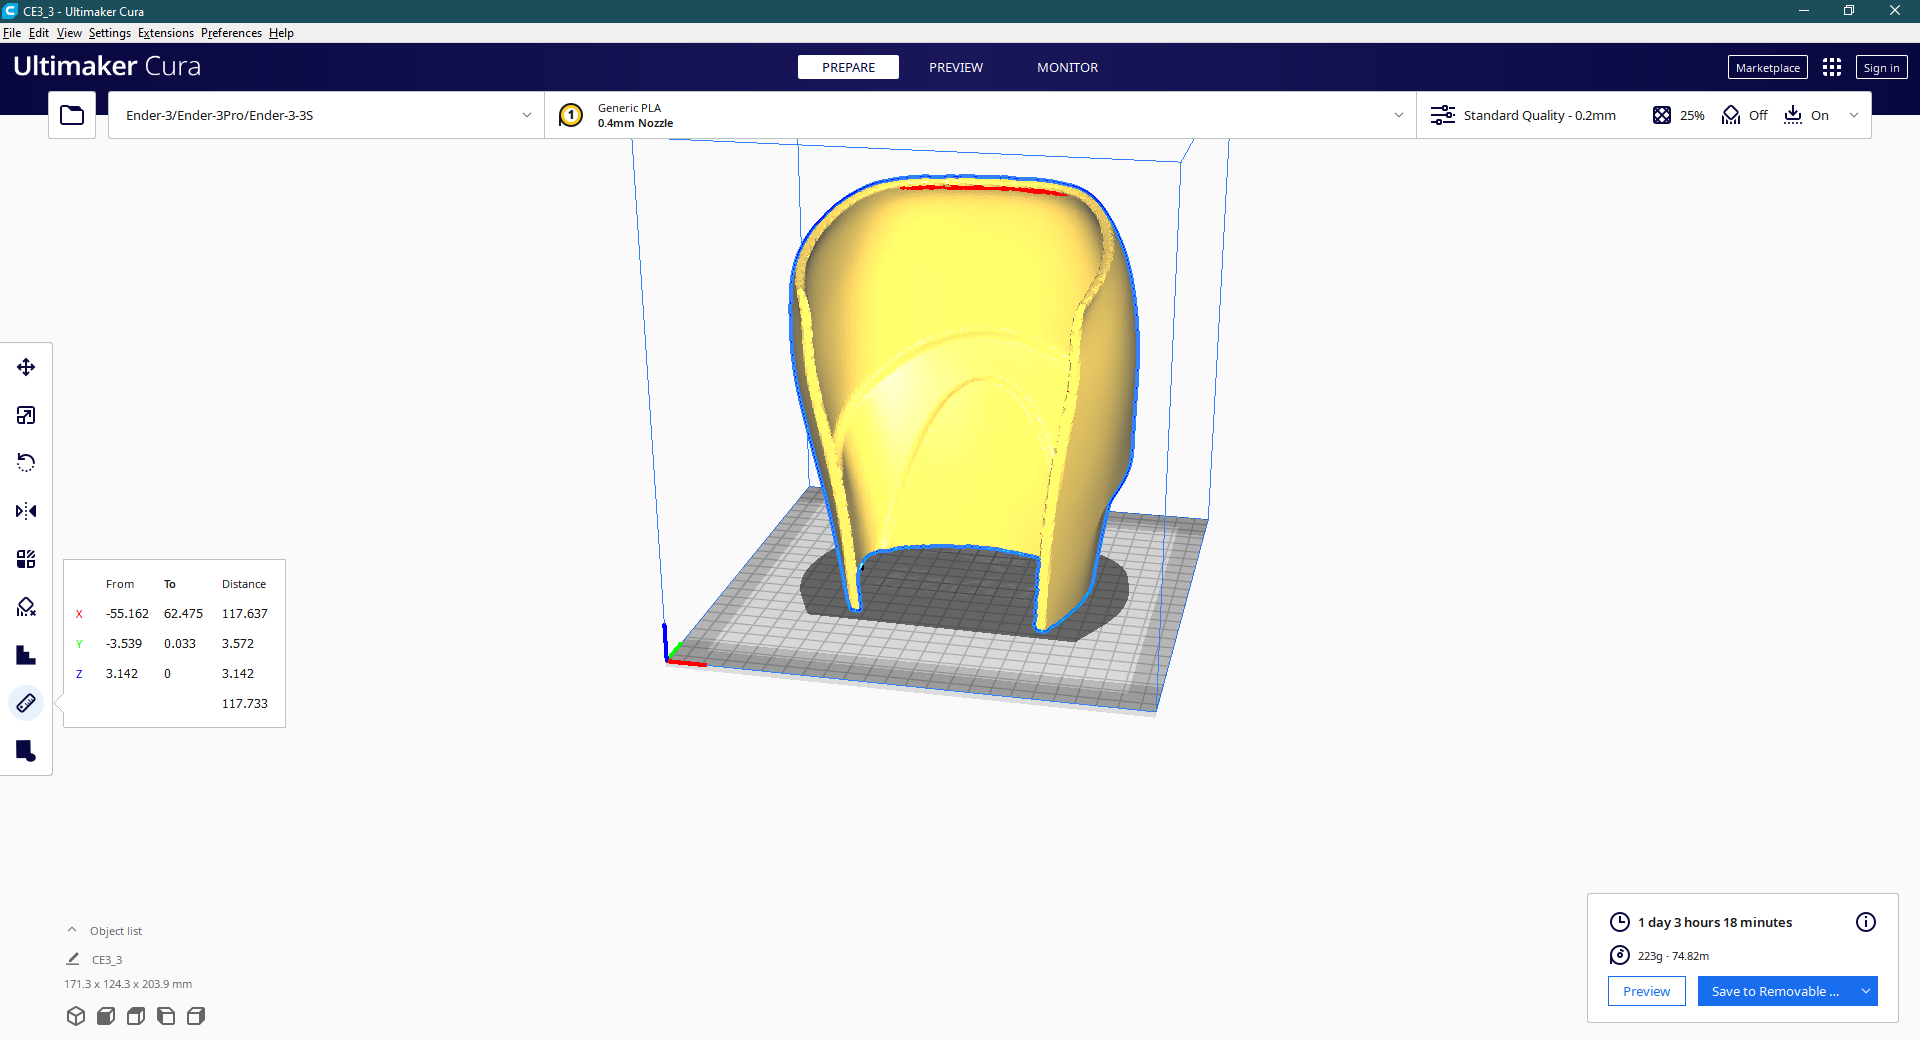Switch to 3D view cube icon
The width and height of the screenshot is (1920, 1040).
76,1016
